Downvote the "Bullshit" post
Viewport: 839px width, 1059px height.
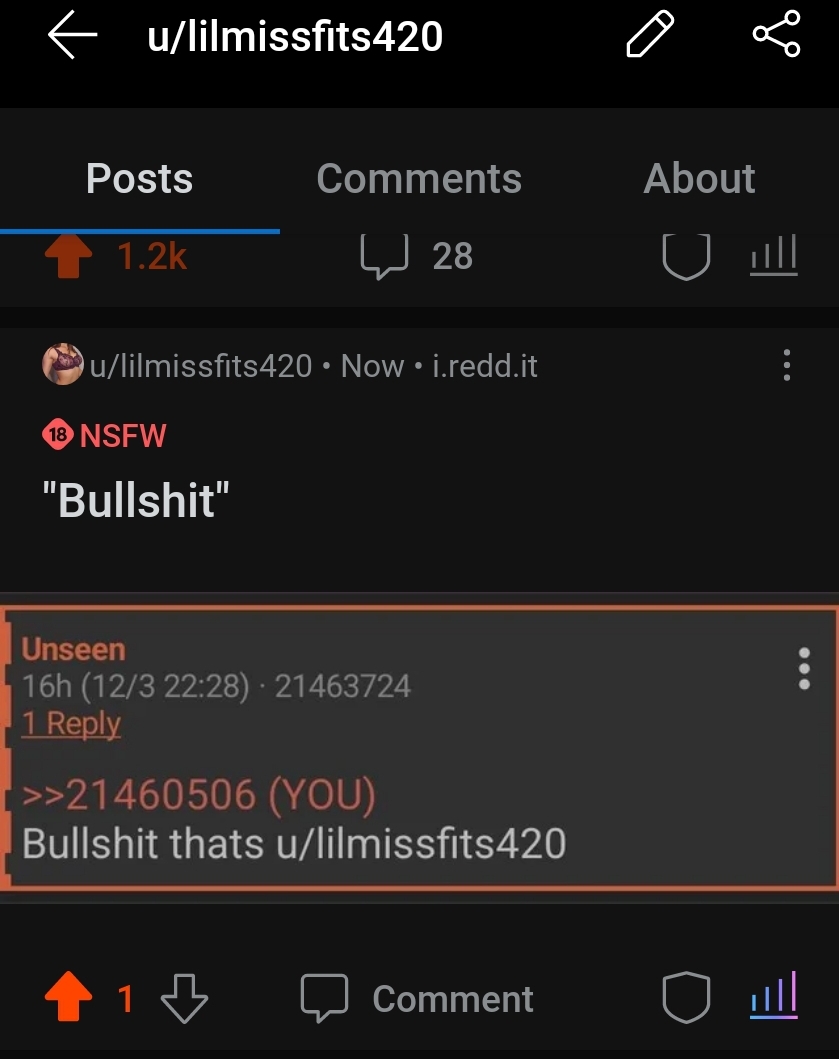(x=184, y=998)
